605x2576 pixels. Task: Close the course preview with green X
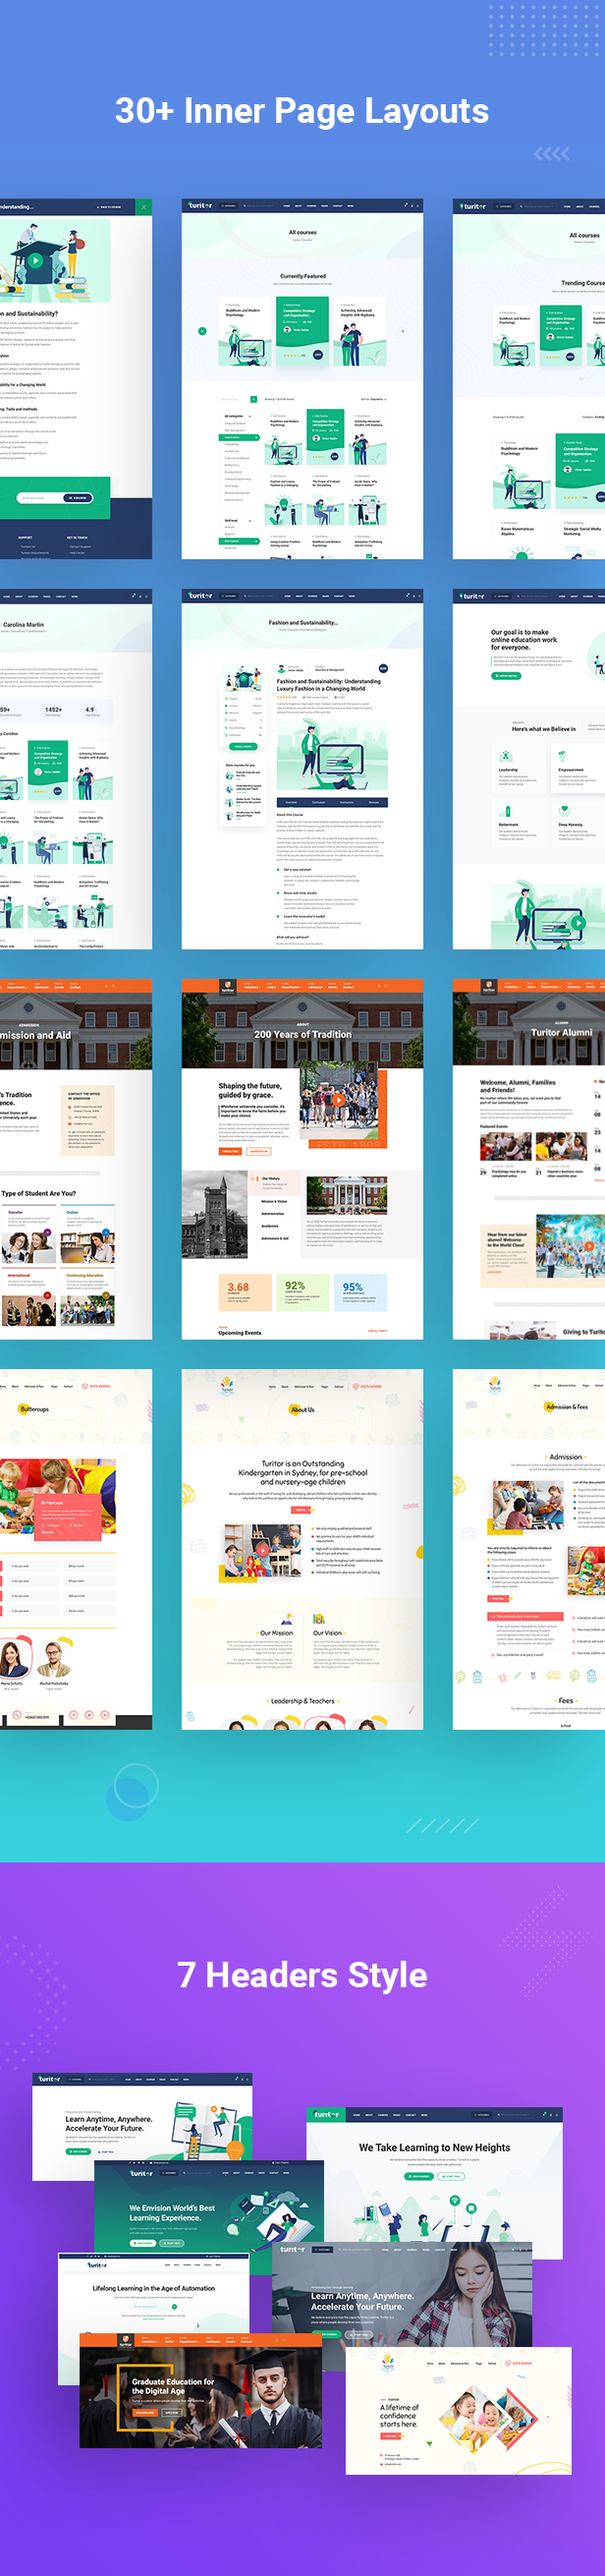[143, 207]
